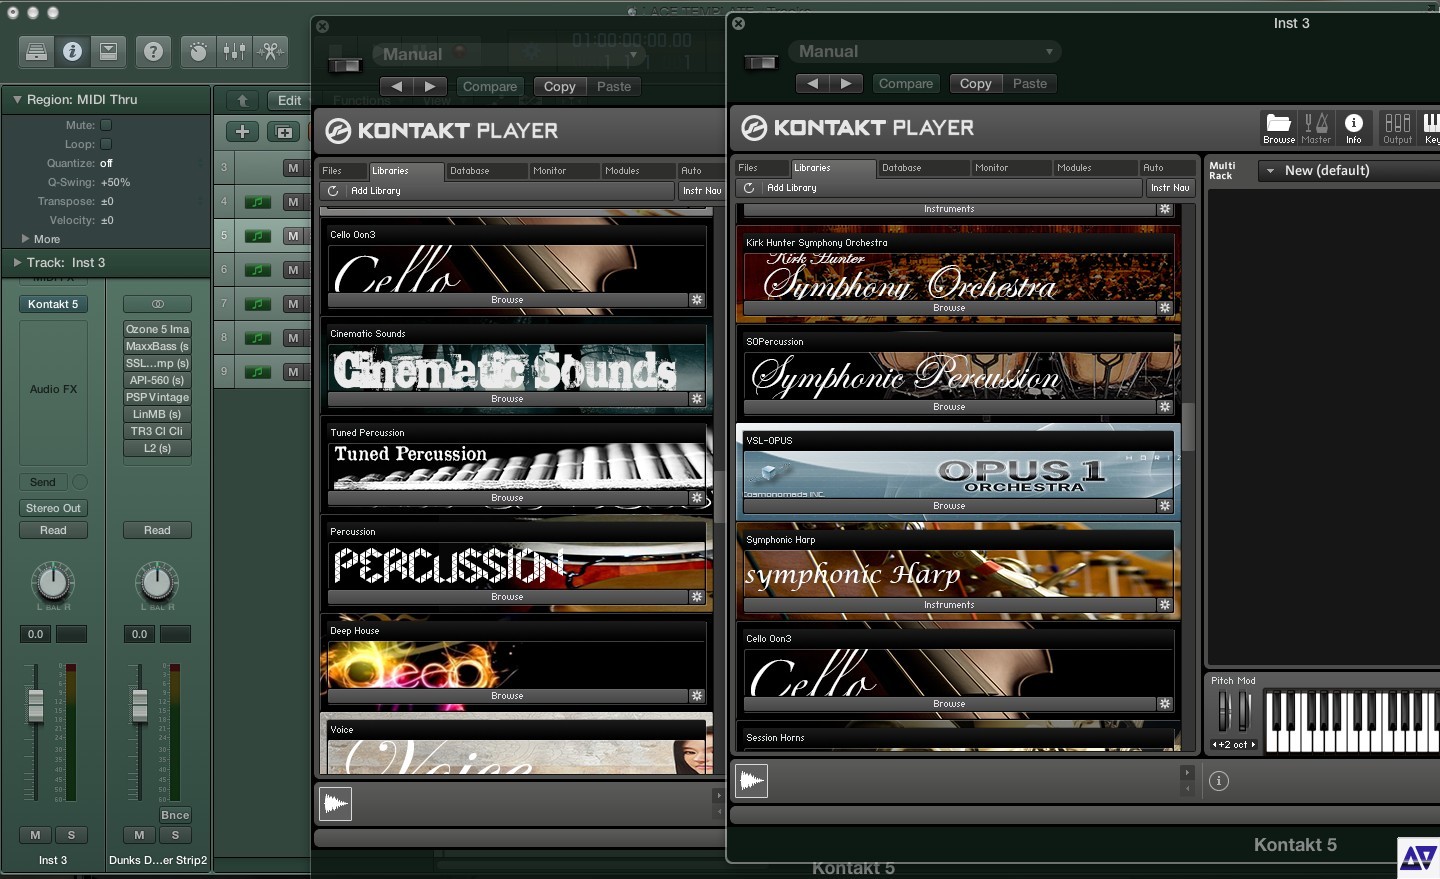This screenshot has height=879, width=1440.
Task: Click Pitch wheel slider in Kontakt
Action: pyautogui.click(x=1223, y=710)
